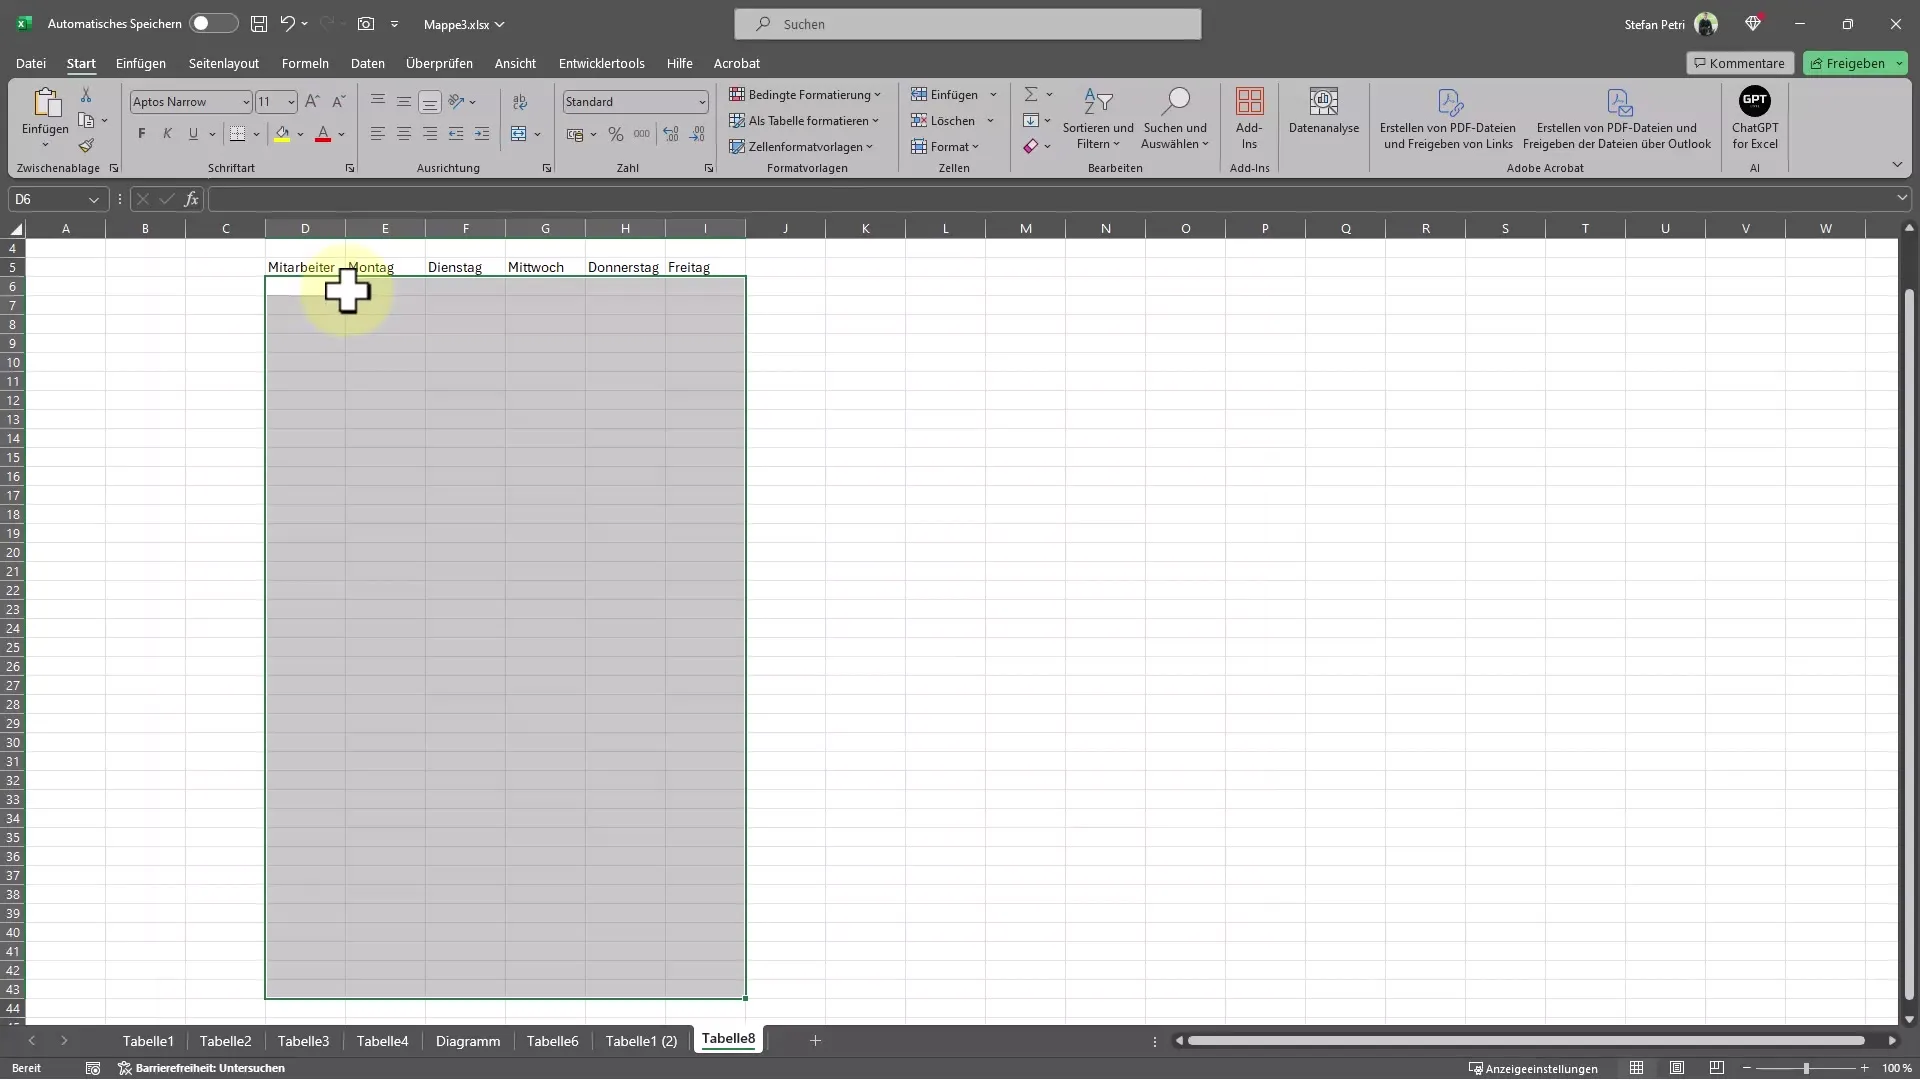Switch to the Diagramm sheet tab

[x=467, y=1040]
